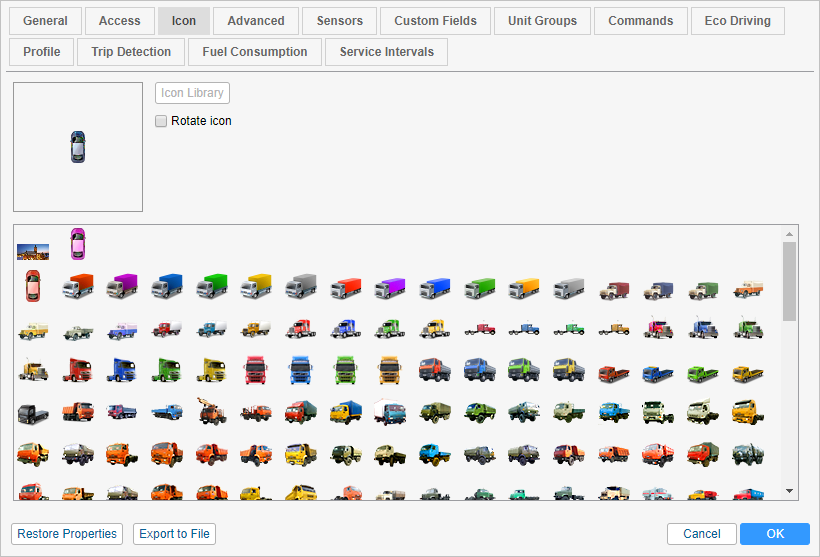Select orange vintage truck with white canopy
820x557 pixels.
[x=748, y=289]
